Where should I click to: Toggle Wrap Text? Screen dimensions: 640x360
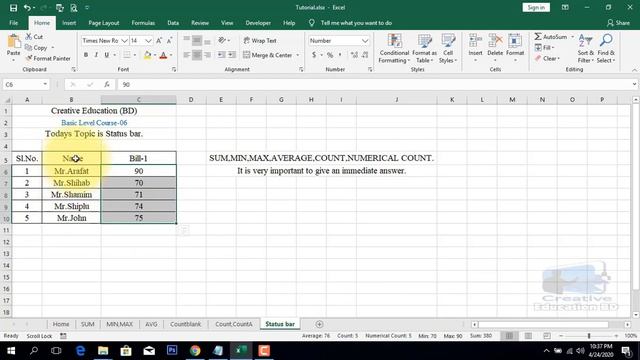260,40
